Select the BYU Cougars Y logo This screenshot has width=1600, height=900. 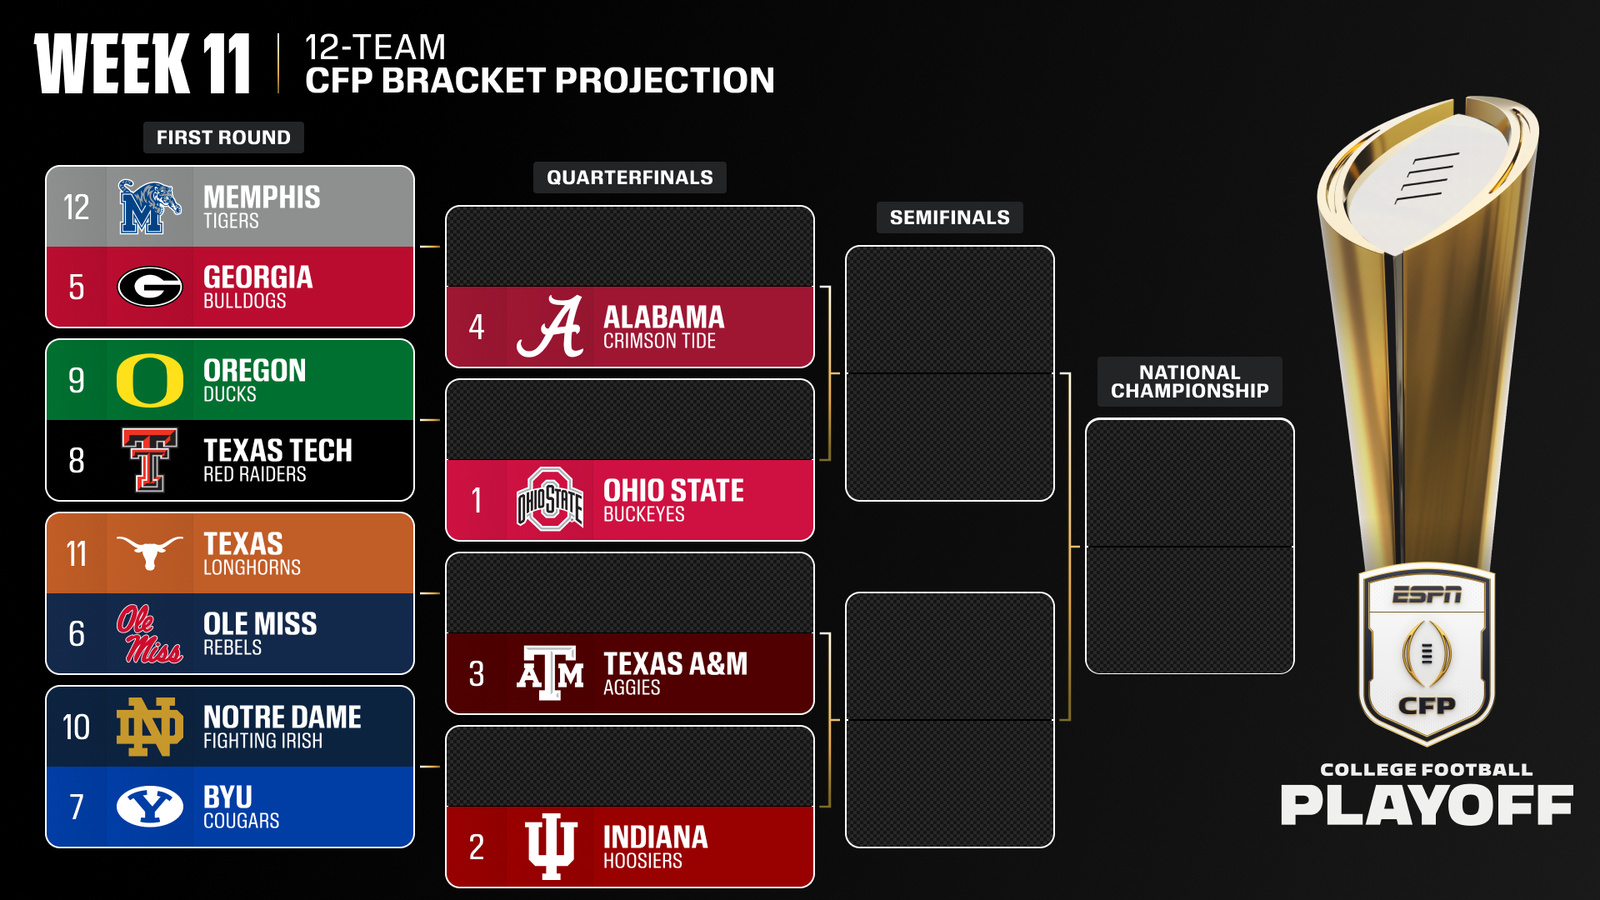point(150,806)
